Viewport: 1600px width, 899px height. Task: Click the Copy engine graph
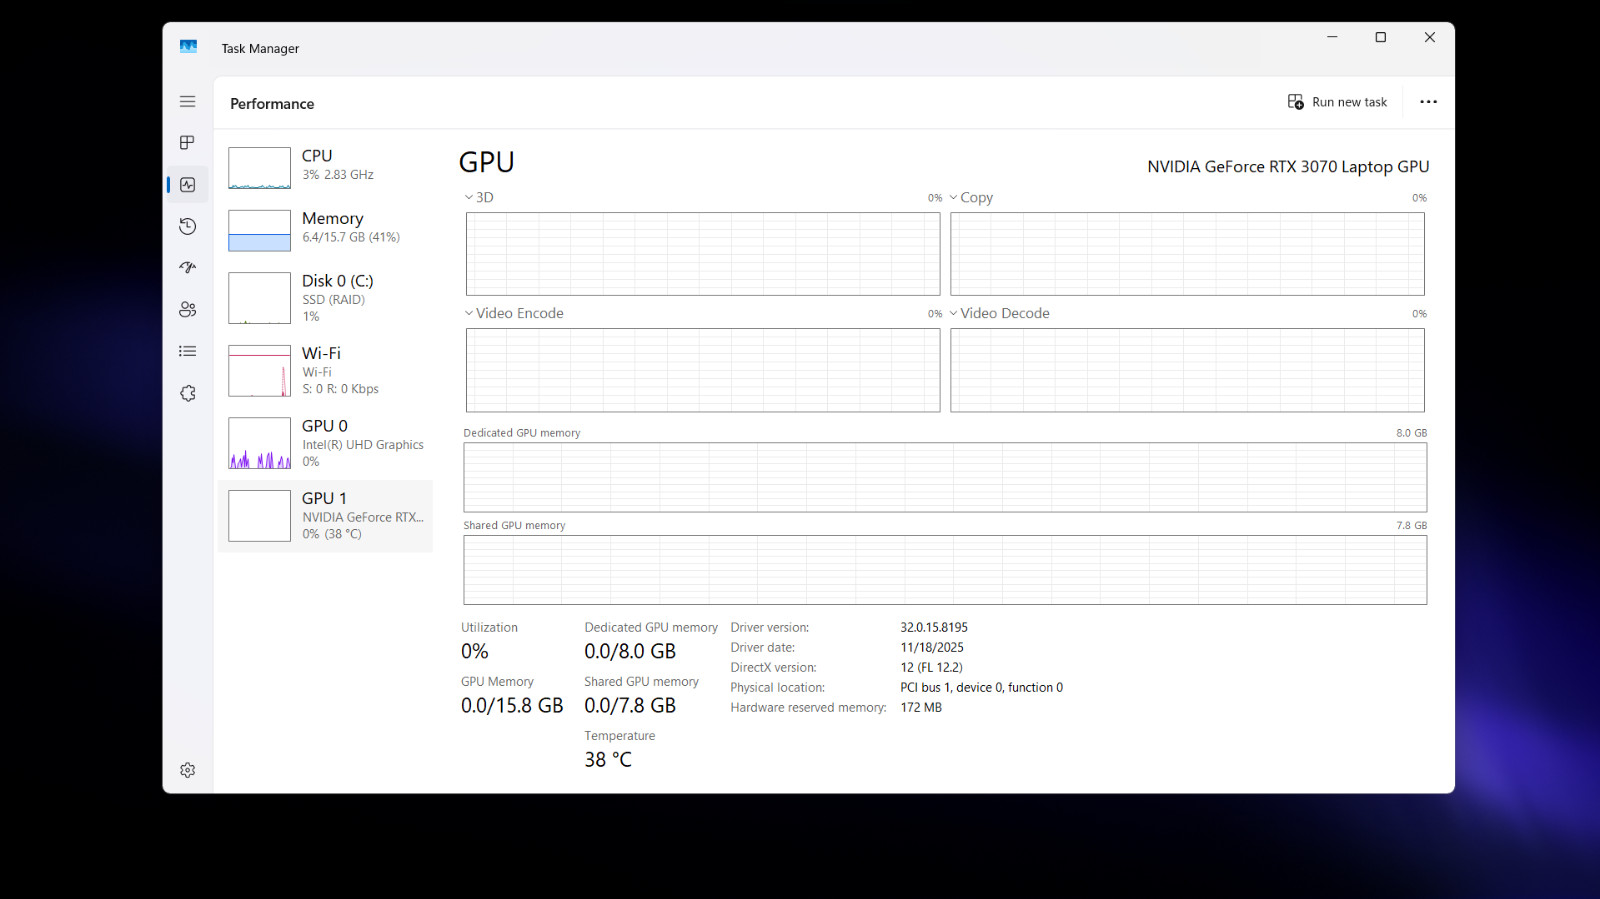pos(1187,254)
